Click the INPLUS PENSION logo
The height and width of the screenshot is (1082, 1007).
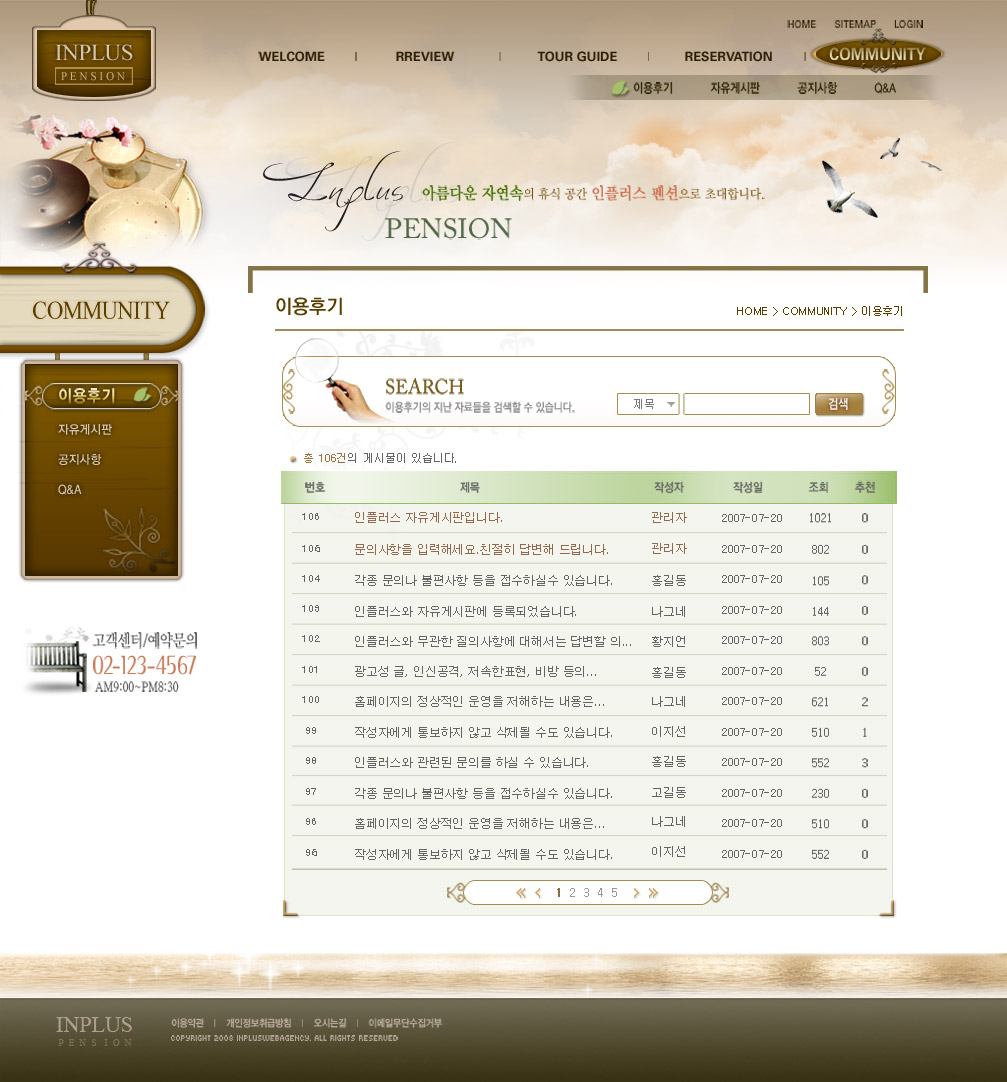94,62
